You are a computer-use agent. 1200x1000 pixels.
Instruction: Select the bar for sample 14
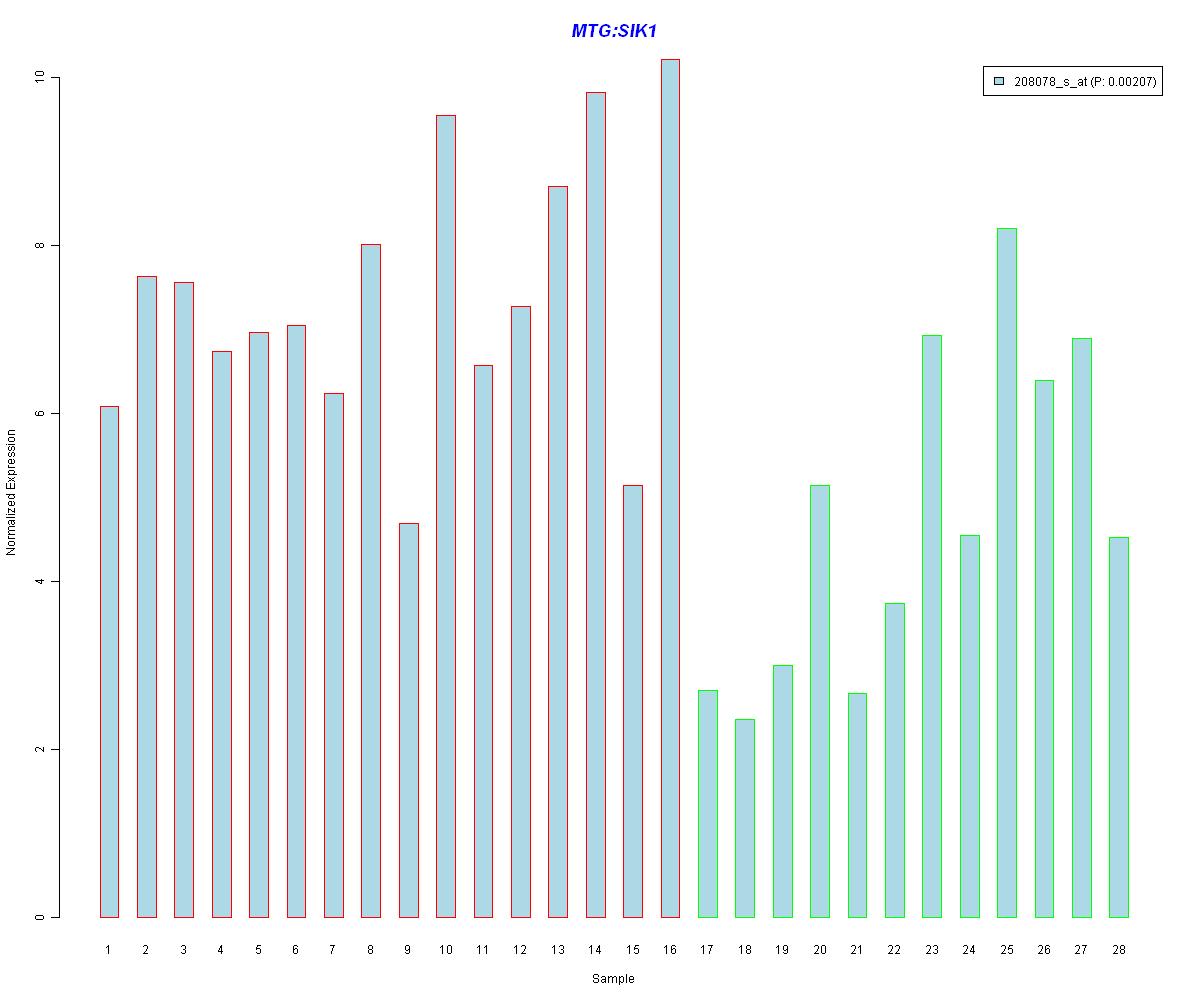pos(595,504)
